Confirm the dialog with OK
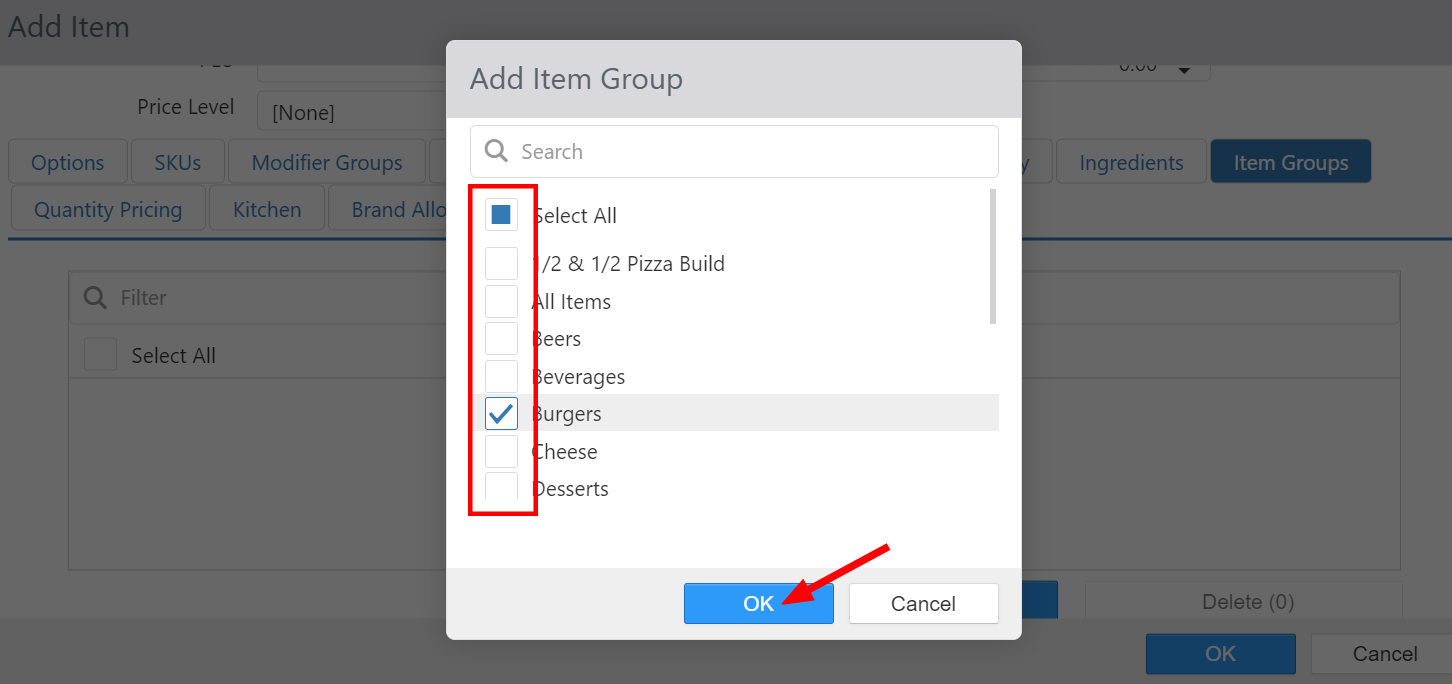The width and height of the screenshot is (1452, 684). click(758, 603)
